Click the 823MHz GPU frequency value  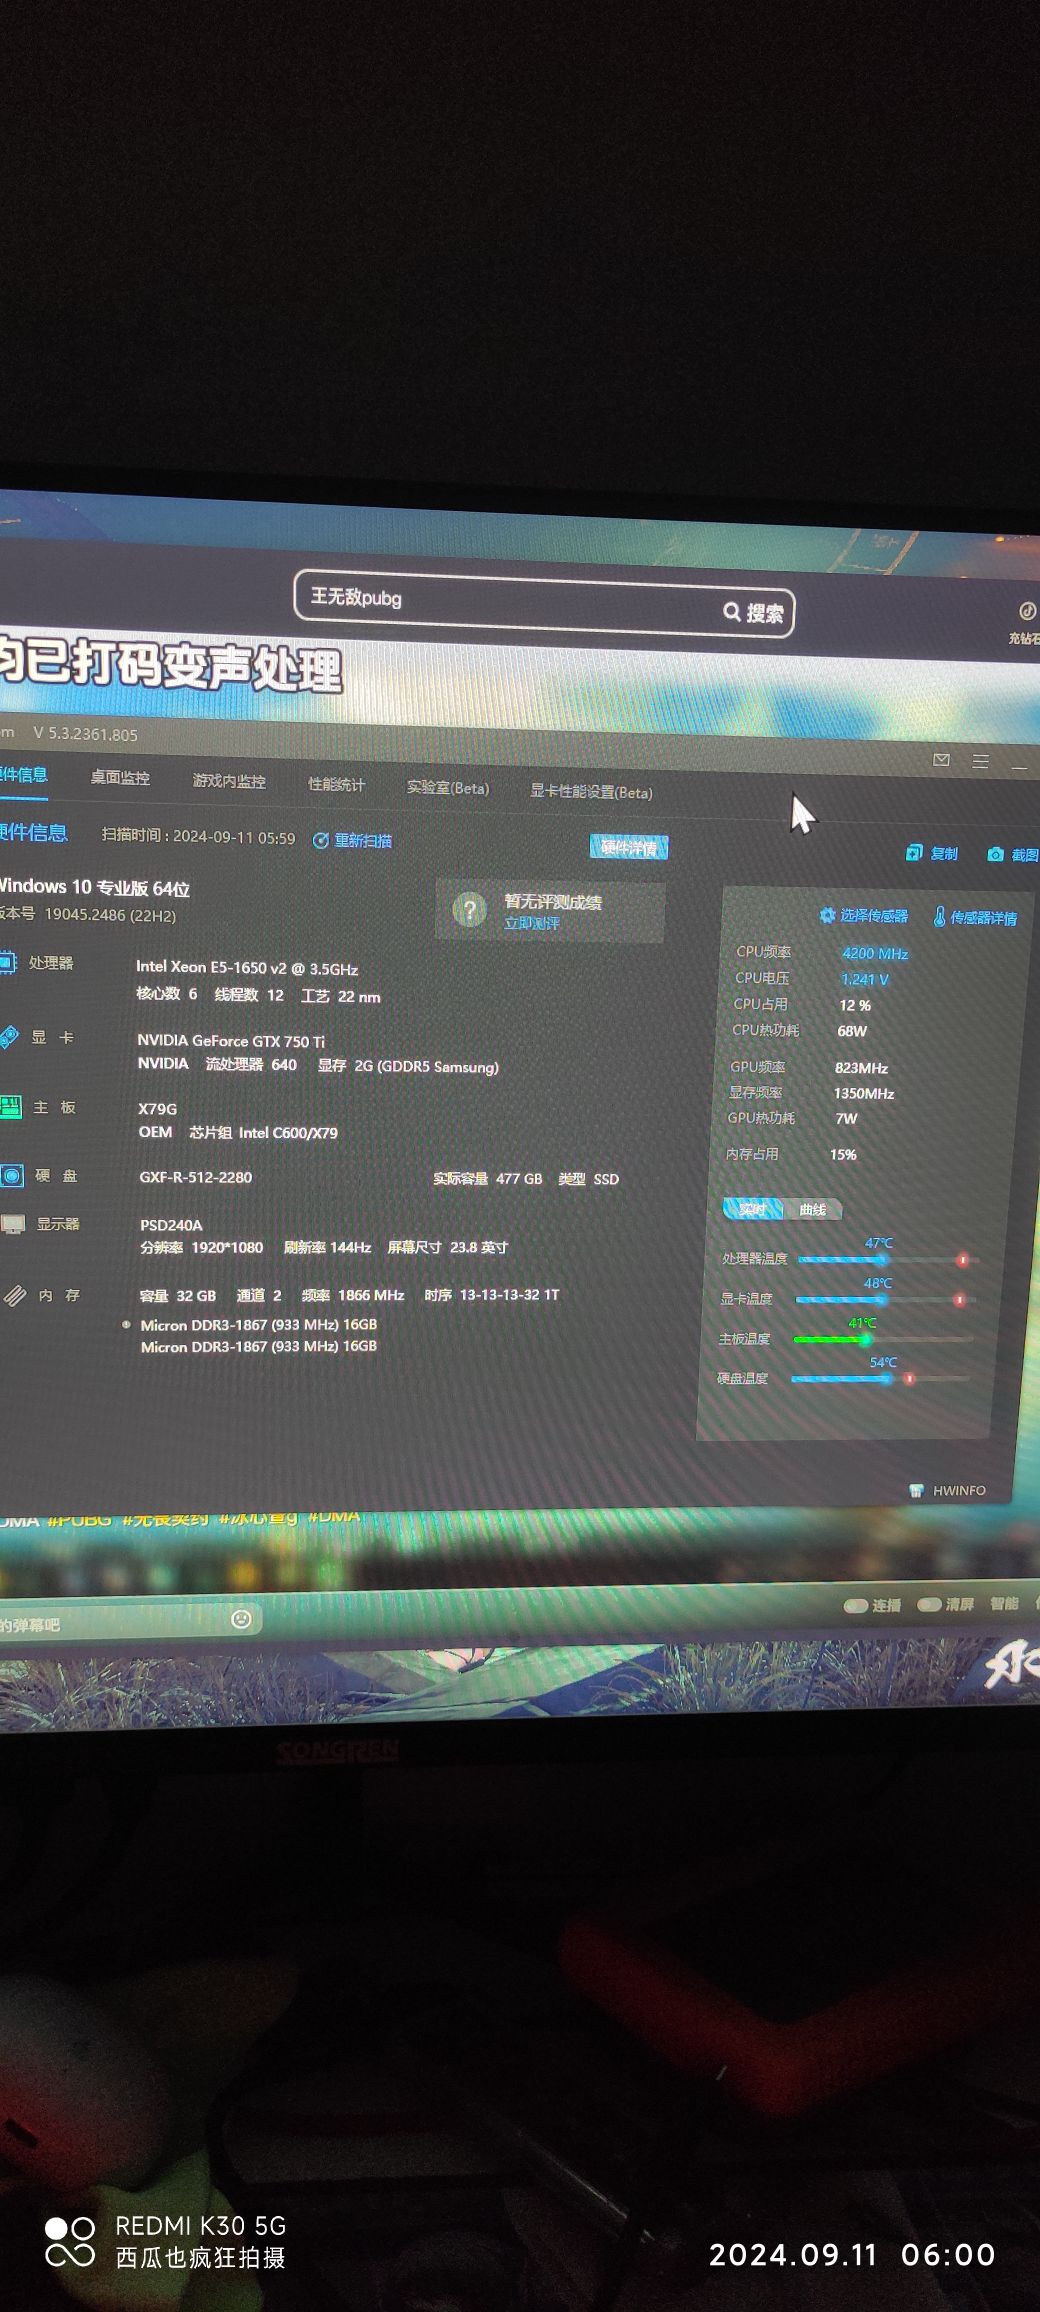coord(861,1068)
